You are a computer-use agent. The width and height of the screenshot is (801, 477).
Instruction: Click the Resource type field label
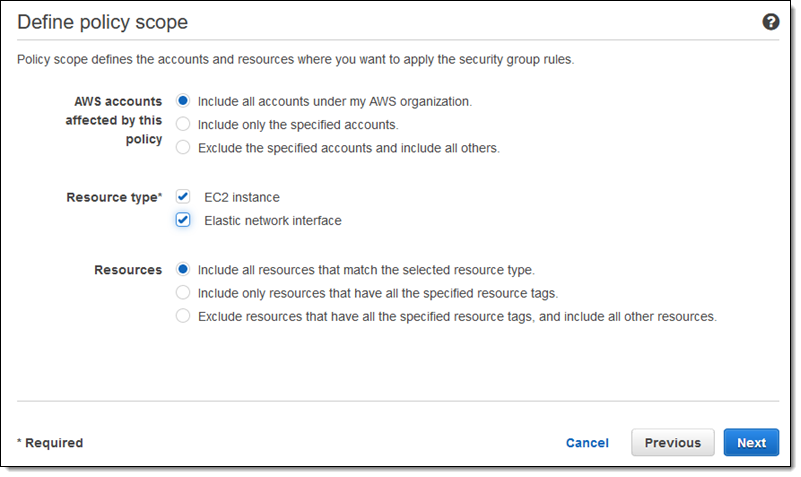[113, 198]
